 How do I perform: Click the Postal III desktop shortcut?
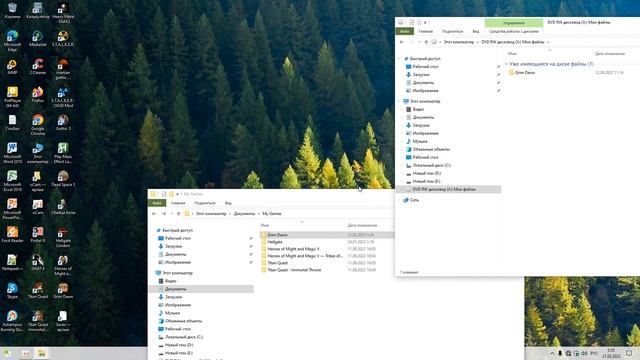38,235
